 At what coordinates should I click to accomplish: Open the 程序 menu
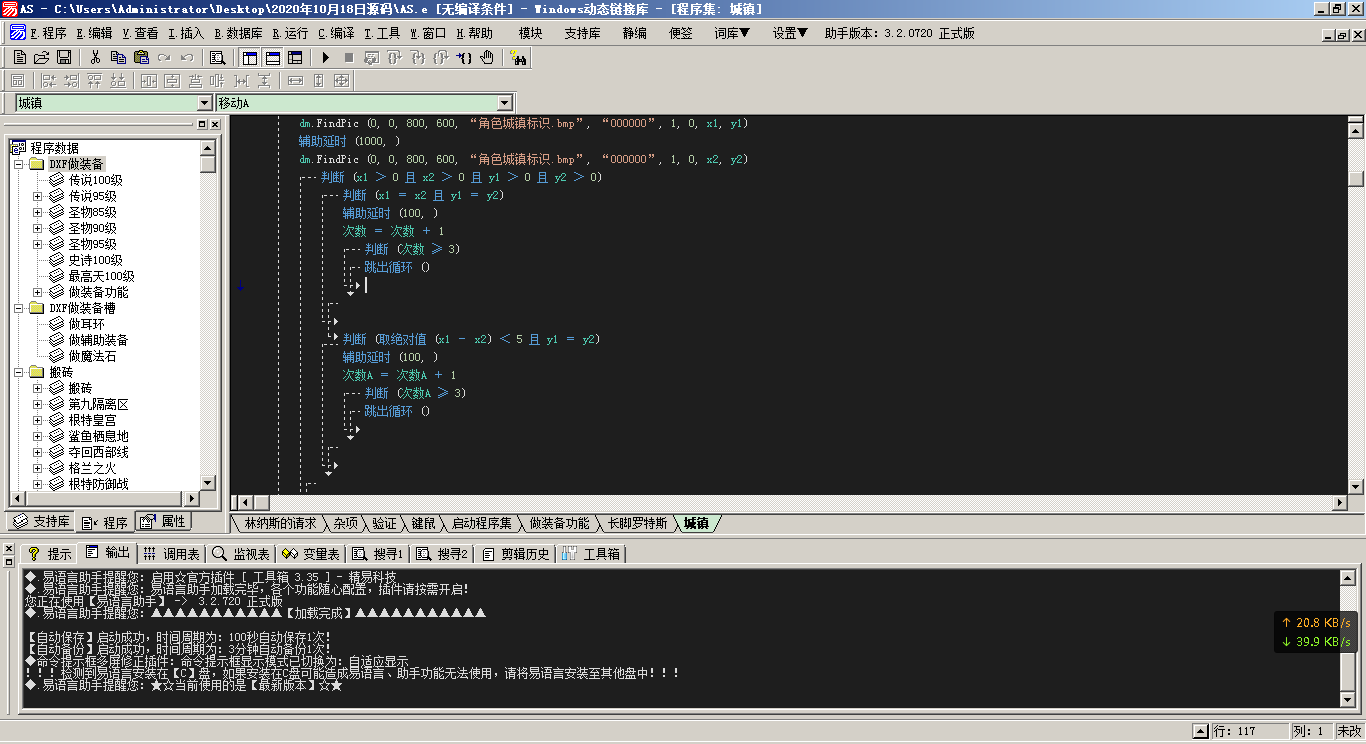click(x=48, y=33)
